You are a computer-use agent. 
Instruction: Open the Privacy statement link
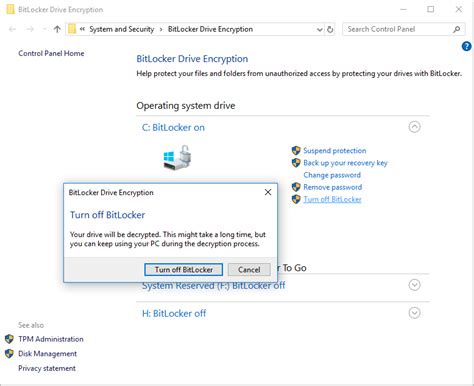coord(47,368)
